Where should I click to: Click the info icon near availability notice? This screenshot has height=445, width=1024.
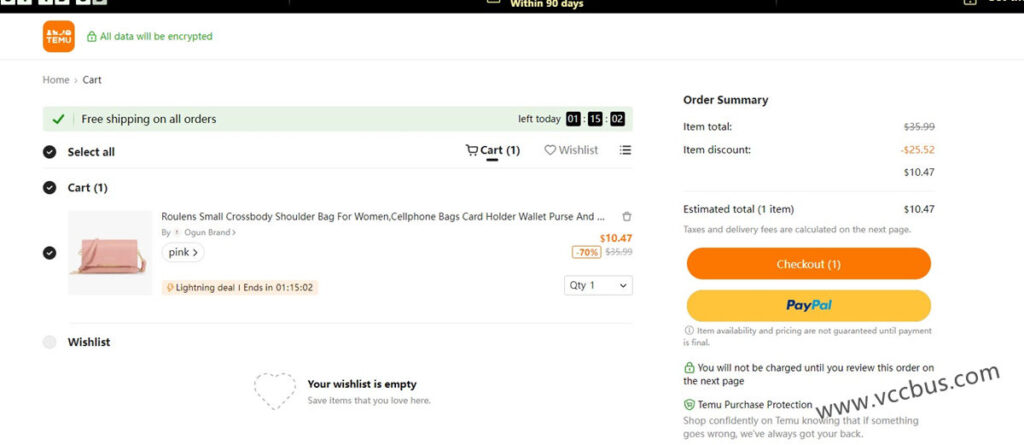689,331
